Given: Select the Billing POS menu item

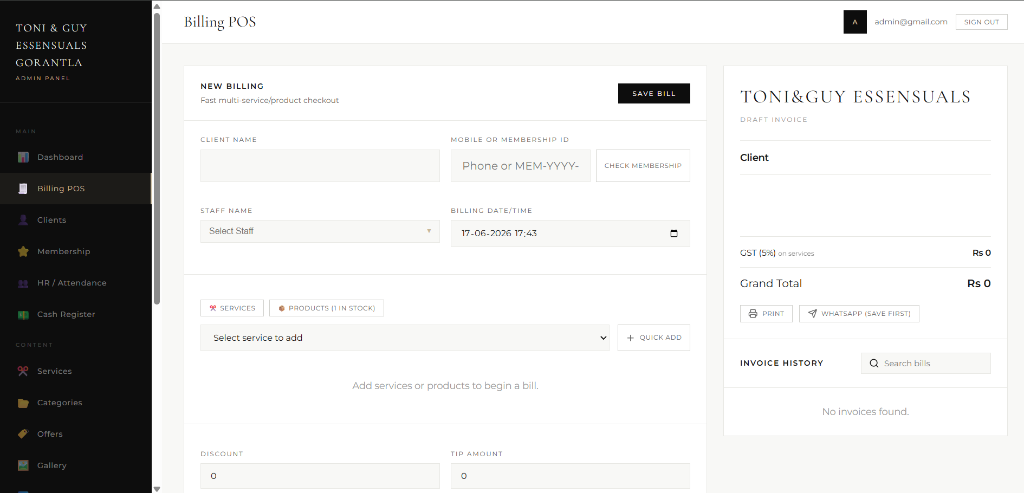Looking at the screenshot, I should click(x=76, y=189).
